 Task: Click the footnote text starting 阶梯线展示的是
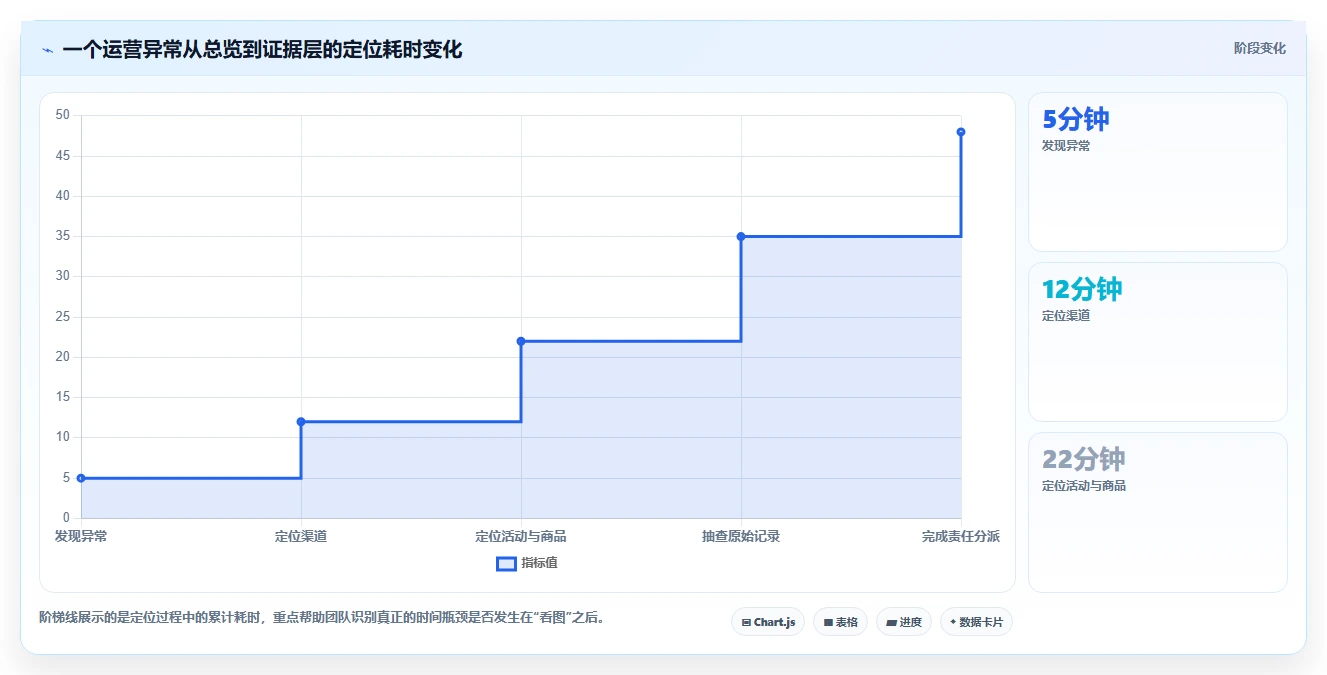click(x=321, y=618)
